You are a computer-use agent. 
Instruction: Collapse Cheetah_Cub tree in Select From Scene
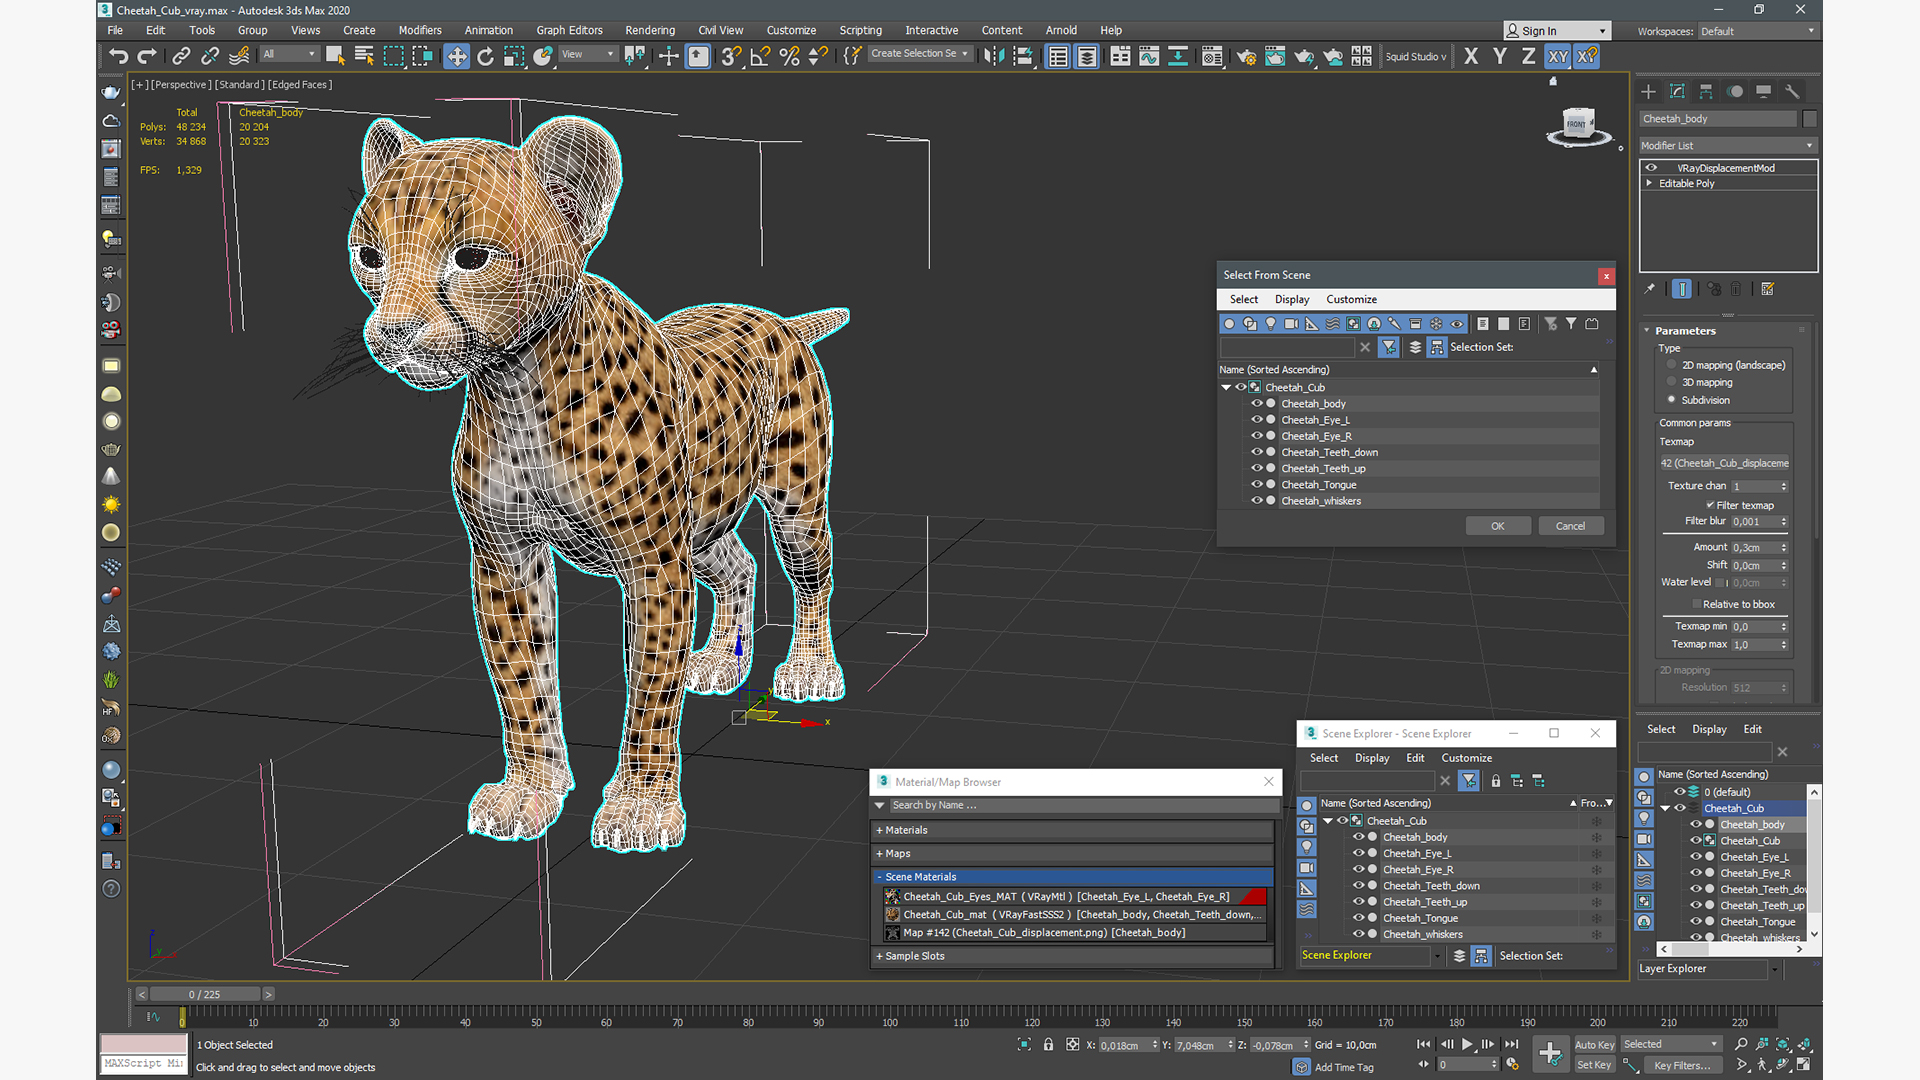1226,387
